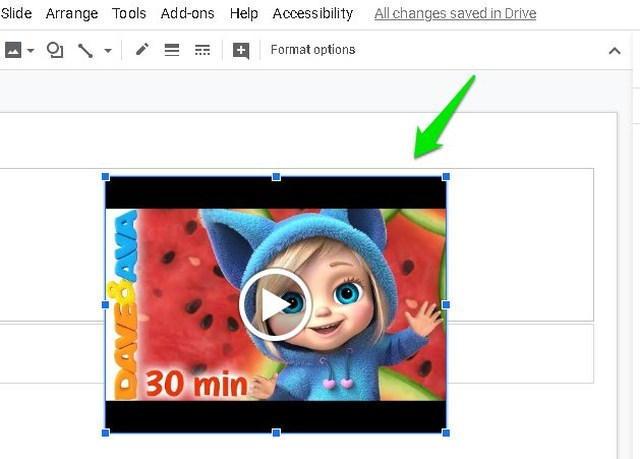Image resolution: width=640 pixels, height=459 pixels.
Task: Collapse the toolbar with chevron arrow
Action: (x=615, y=51)
